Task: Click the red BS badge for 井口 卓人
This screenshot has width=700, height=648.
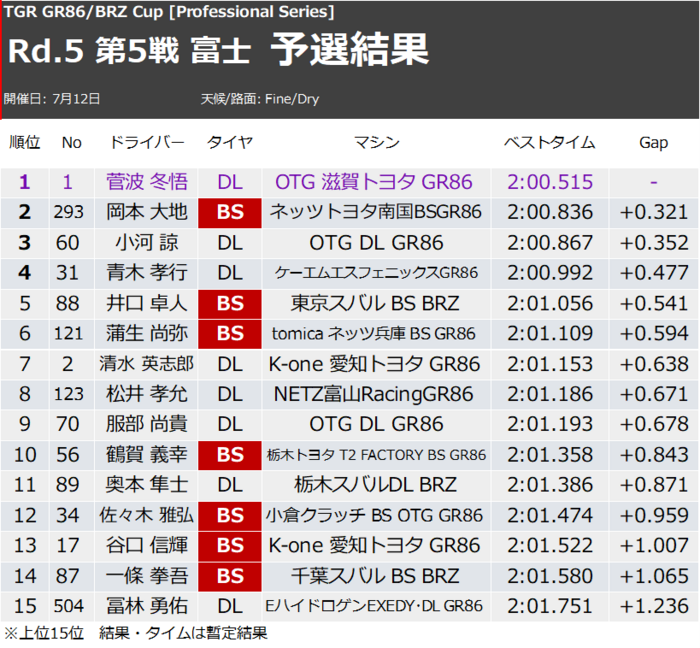Action: pos(230,304)
